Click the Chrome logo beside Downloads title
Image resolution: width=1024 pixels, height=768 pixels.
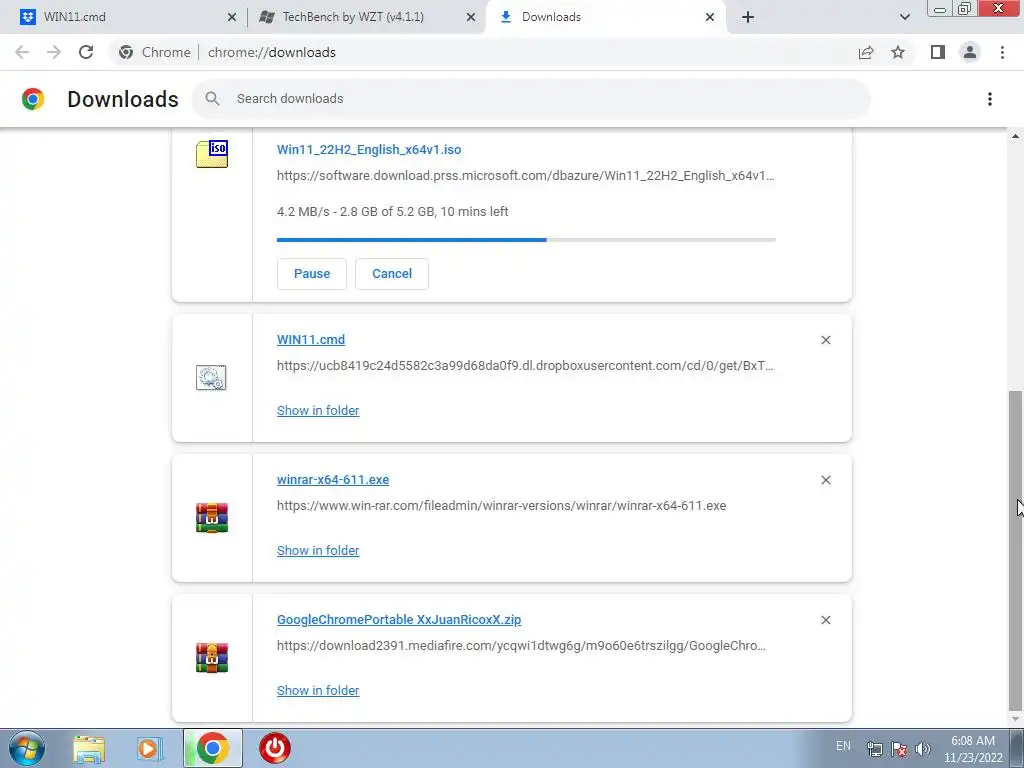coord(33,99)
